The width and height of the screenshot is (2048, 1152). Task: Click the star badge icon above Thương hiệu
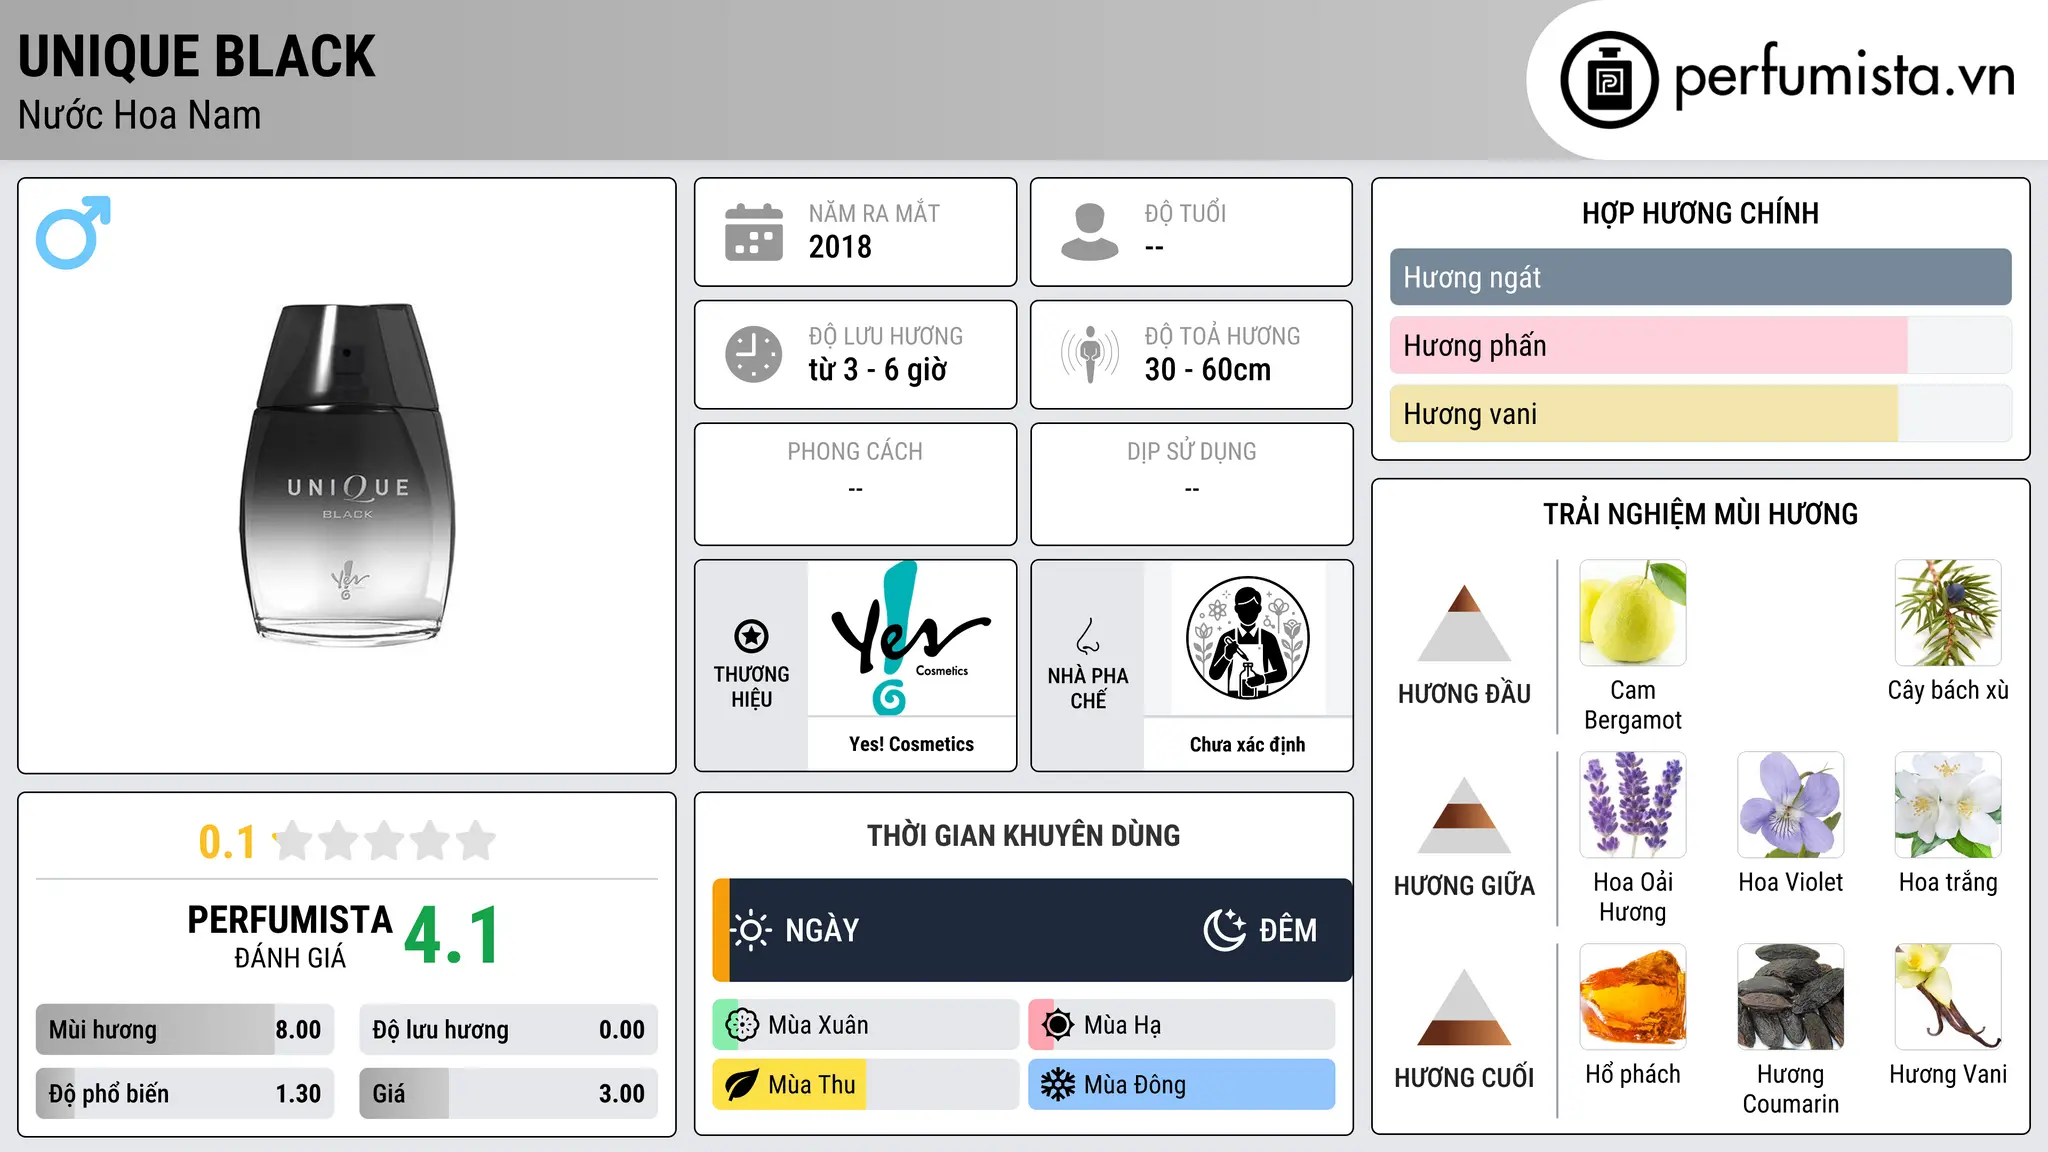tap(751, 636)
